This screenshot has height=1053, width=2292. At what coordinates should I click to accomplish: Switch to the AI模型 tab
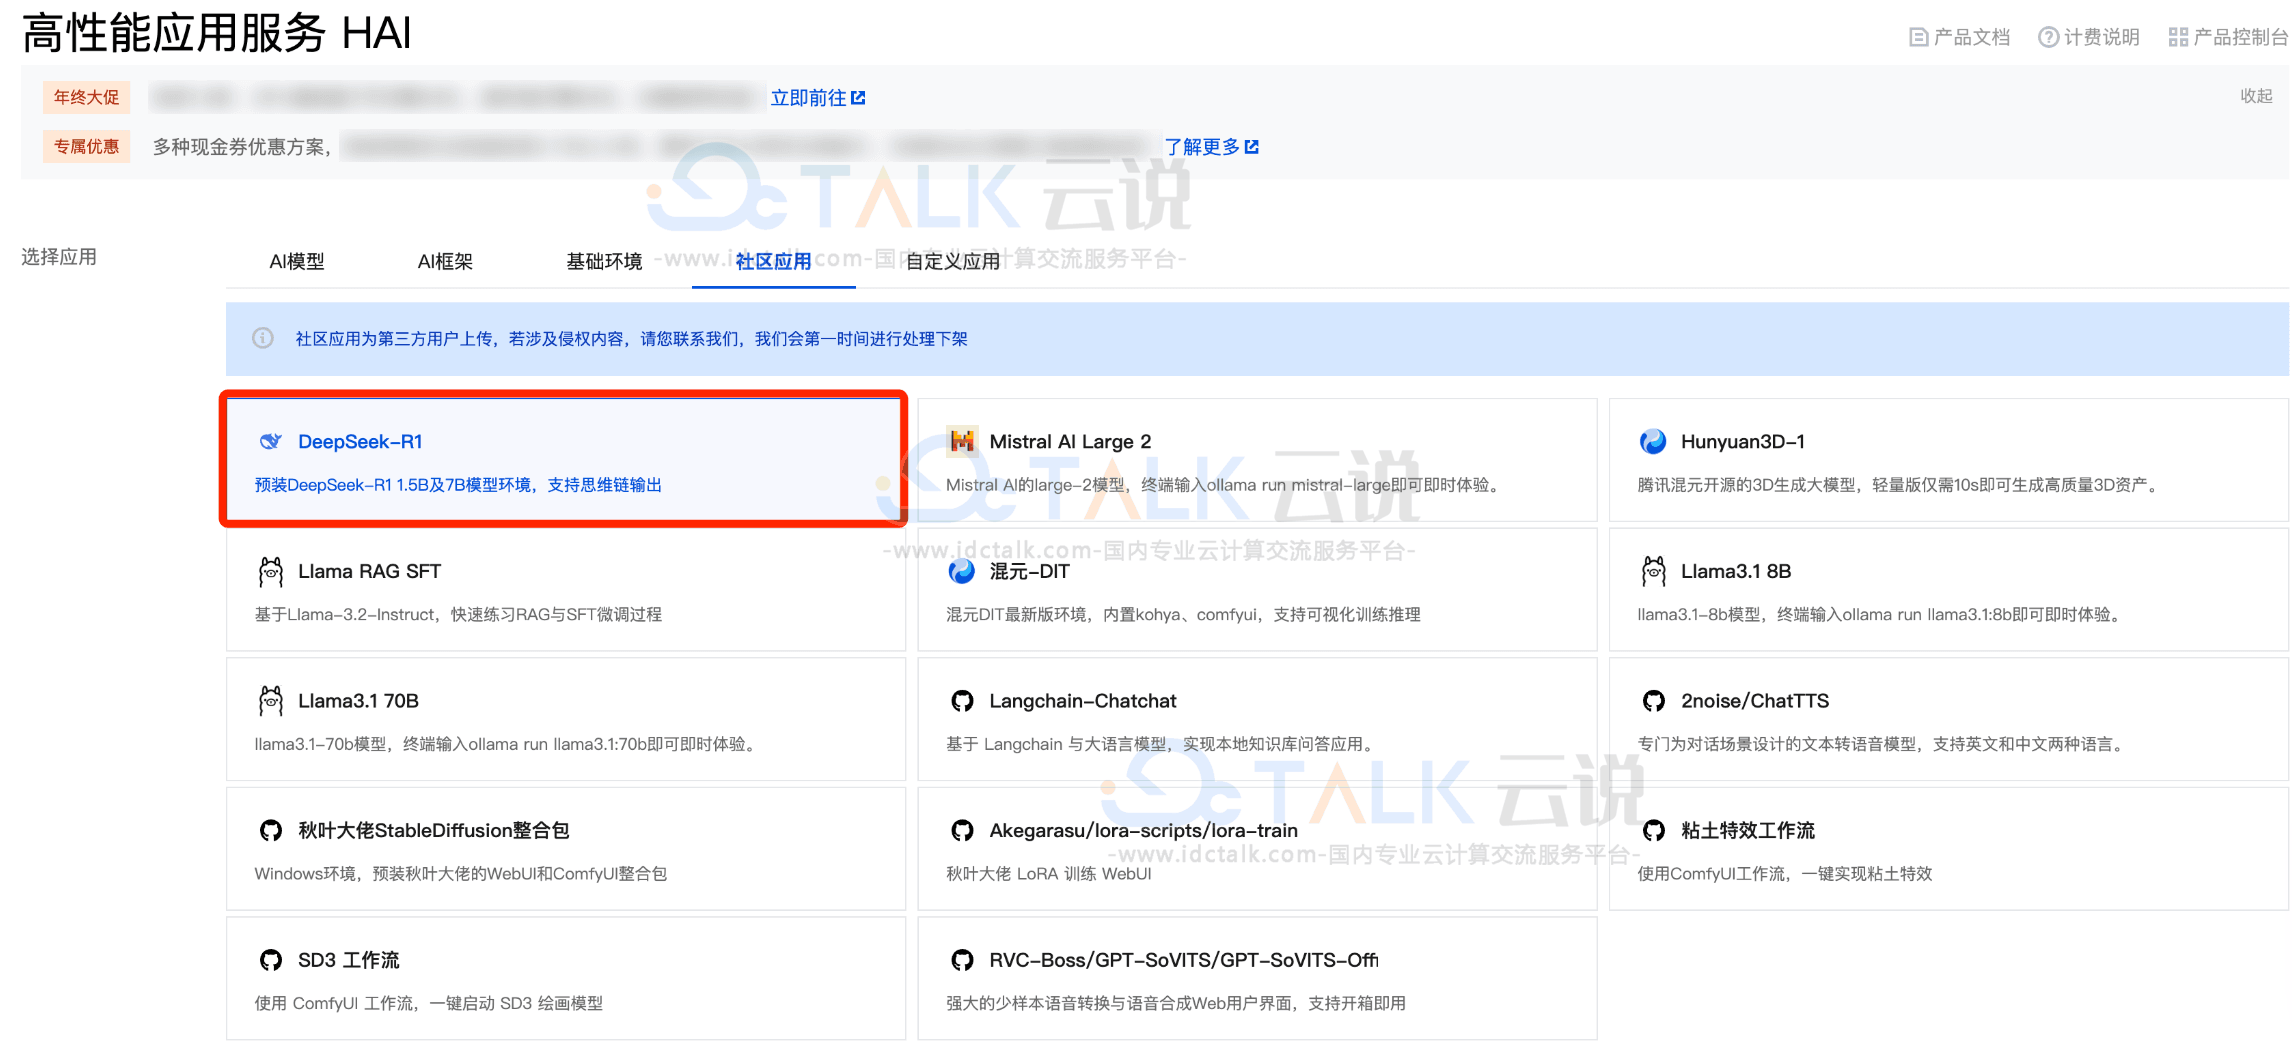(297, 261)
